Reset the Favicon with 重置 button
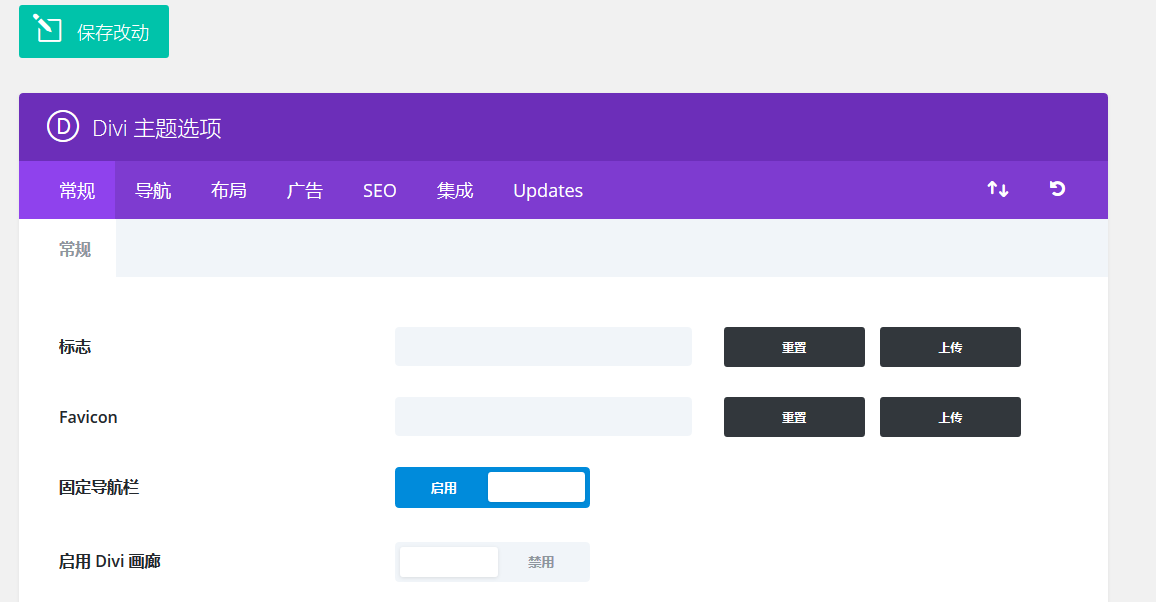 [x=794, y=417]
